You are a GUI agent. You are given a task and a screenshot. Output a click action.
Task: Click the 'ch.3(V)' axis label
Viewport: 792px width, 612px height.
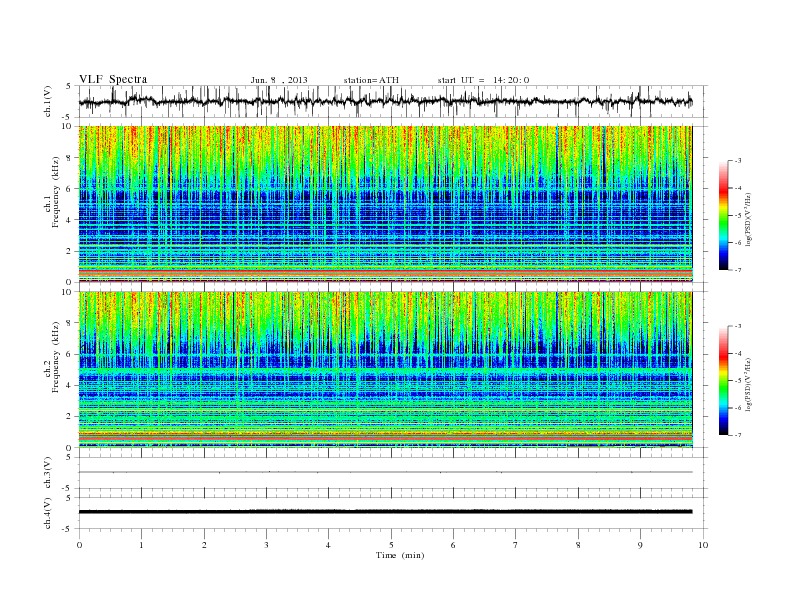point(48,473)
